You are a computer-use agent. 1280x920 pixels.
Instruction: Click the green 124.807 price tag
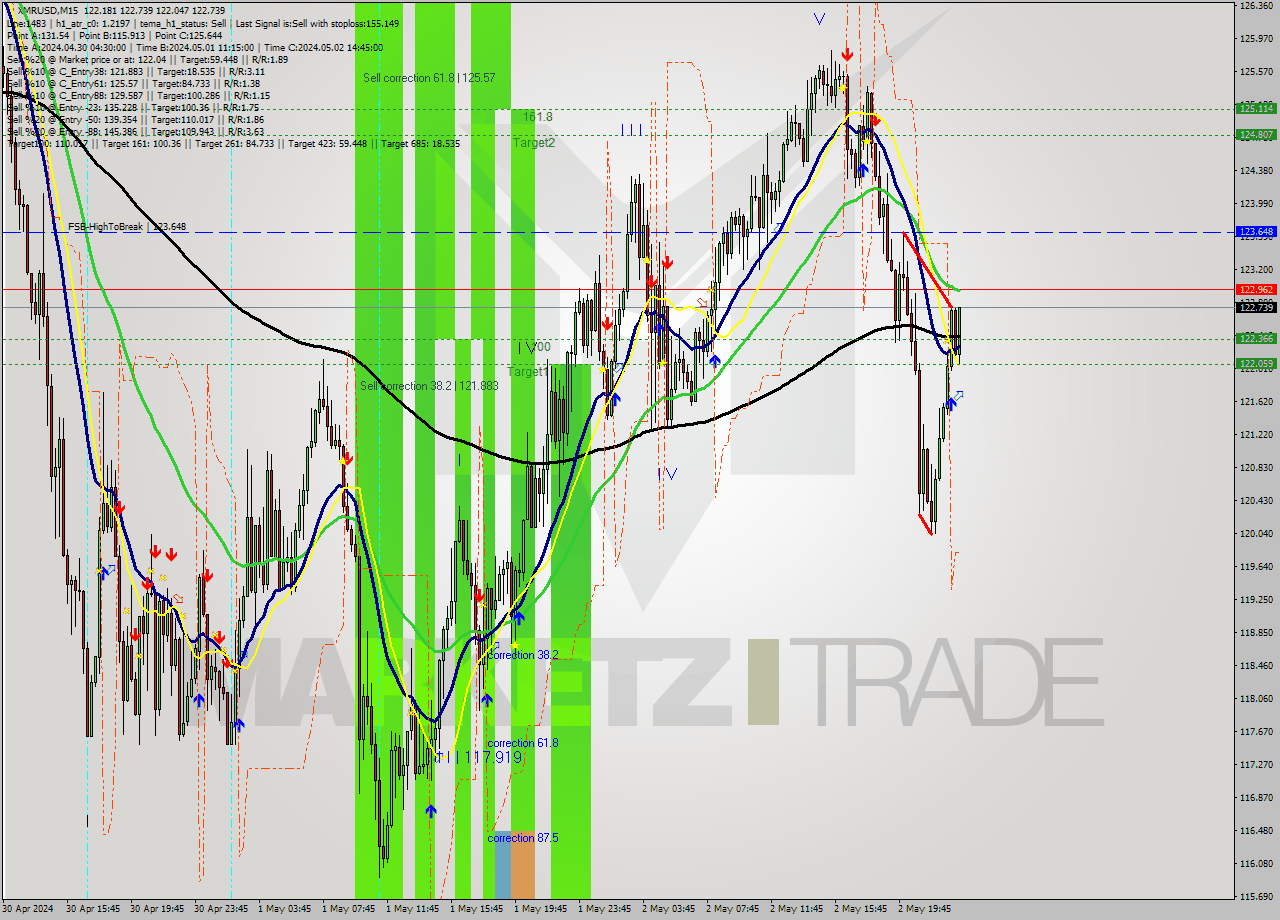click(x=1256, y=134)
